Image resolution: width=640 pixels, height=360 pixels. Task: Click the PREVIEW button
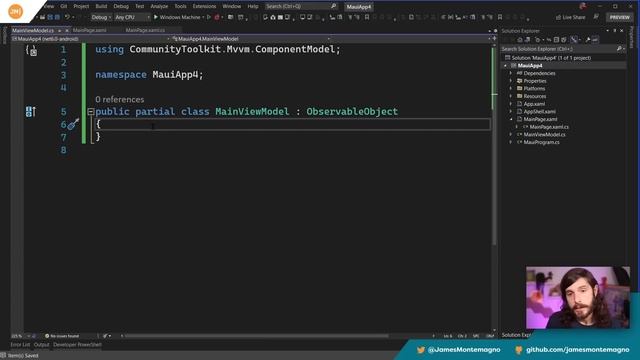click(620, 17)
